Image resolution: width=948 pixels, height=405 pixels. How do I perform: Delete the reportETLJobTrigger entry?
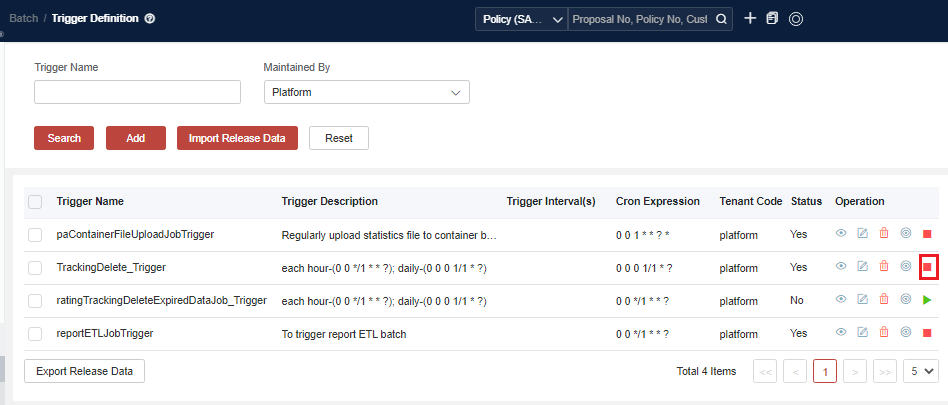coord(884,332)
